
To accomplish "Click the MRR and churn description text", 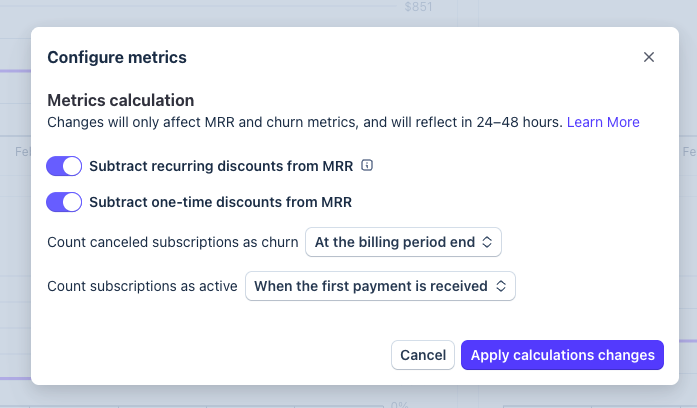I will tap(305, 122).
